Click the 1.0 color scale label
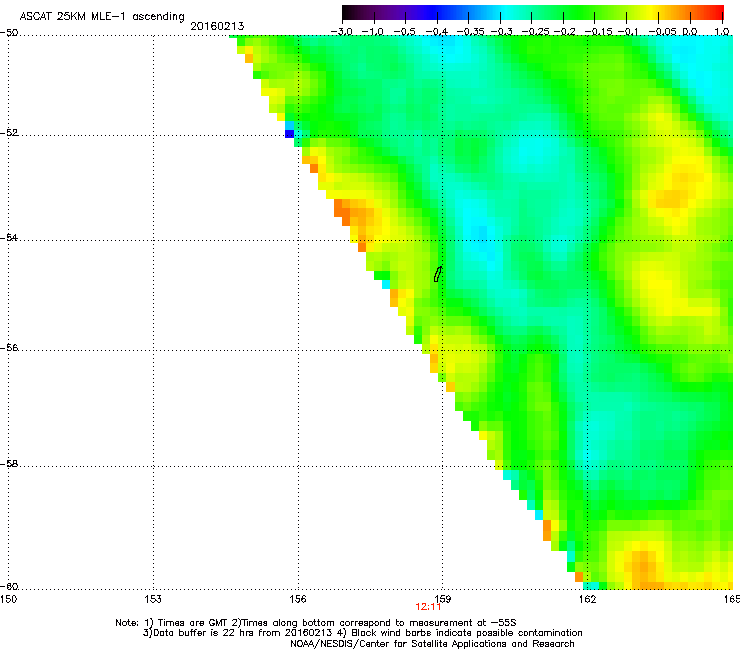This screenshot has height=650, width=740. click(722, 32)
